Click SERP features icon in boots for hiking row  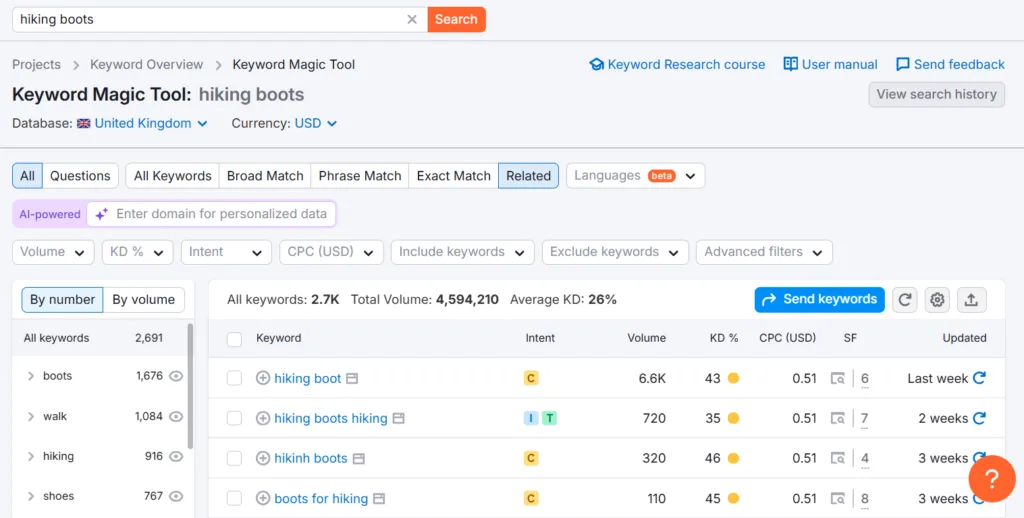click(x=837, y=499)
